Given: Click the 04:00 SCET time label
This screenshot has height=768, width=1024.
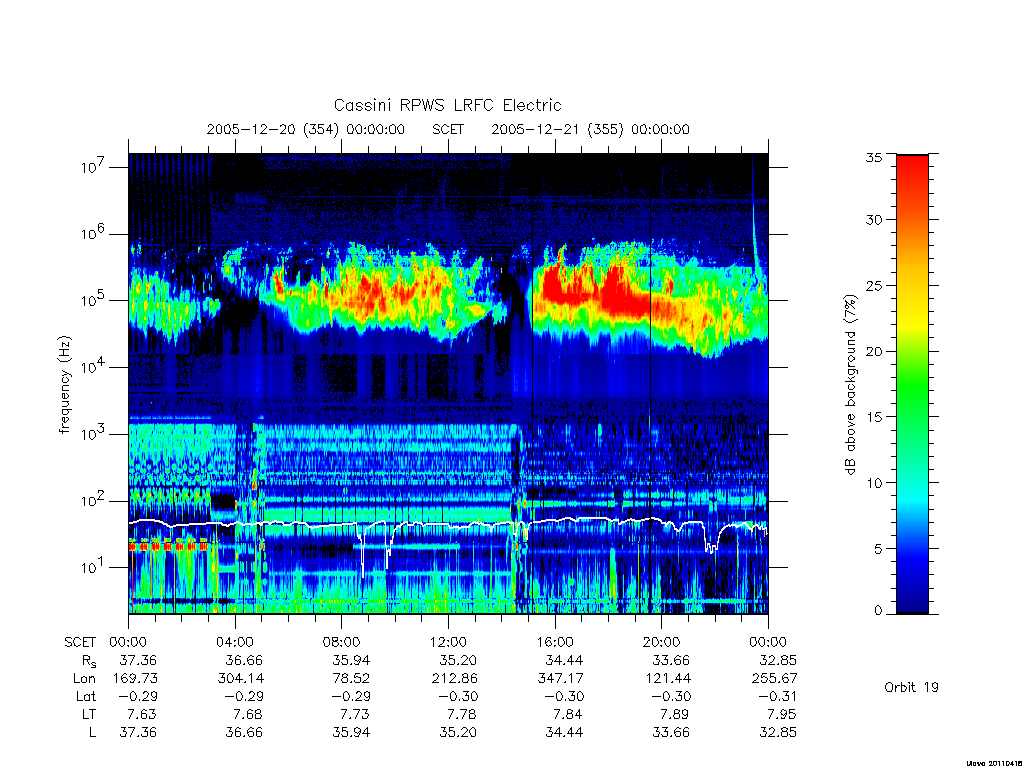Looking at the screenshot, I should (x=235, y=642).
